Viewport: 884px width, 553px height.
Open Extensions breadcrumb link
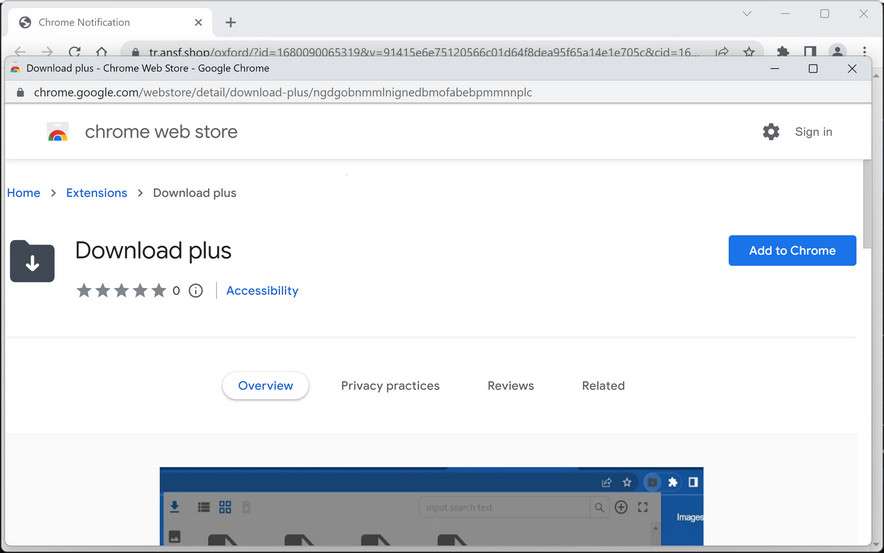point(96,193)
